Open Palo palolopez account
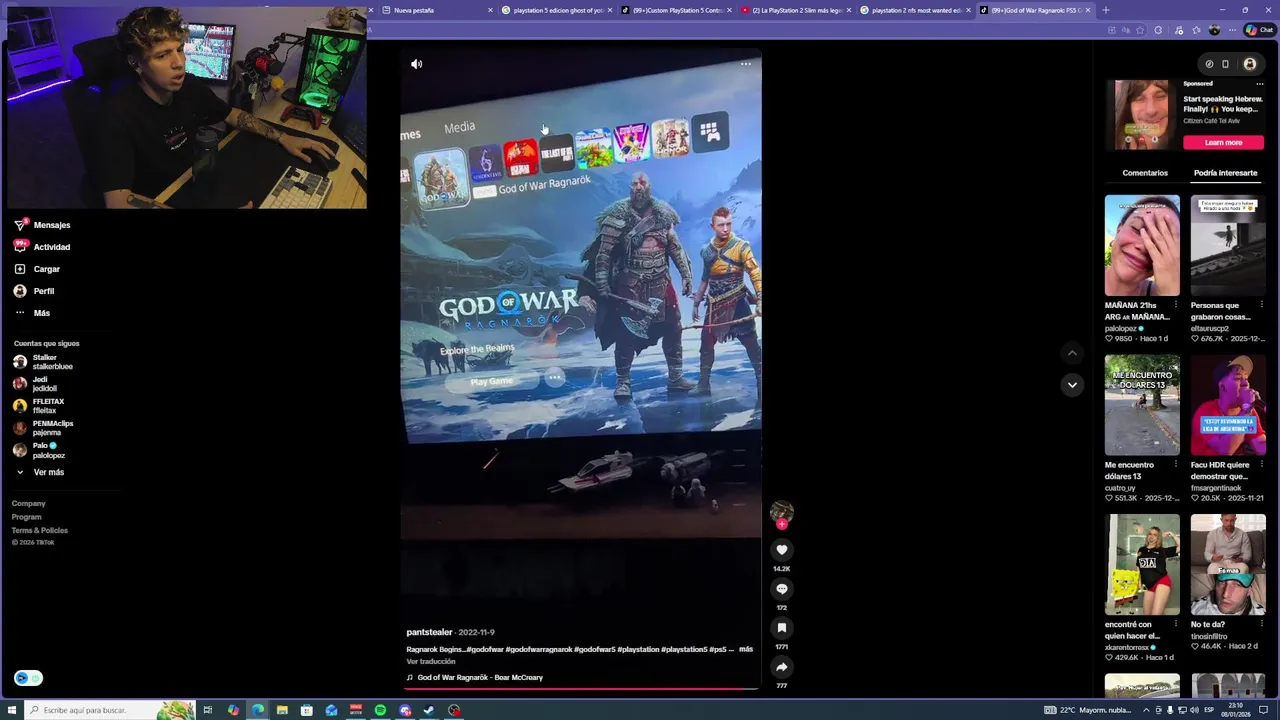This screenshot has height=720, width=1280. [x=40, y=450]
